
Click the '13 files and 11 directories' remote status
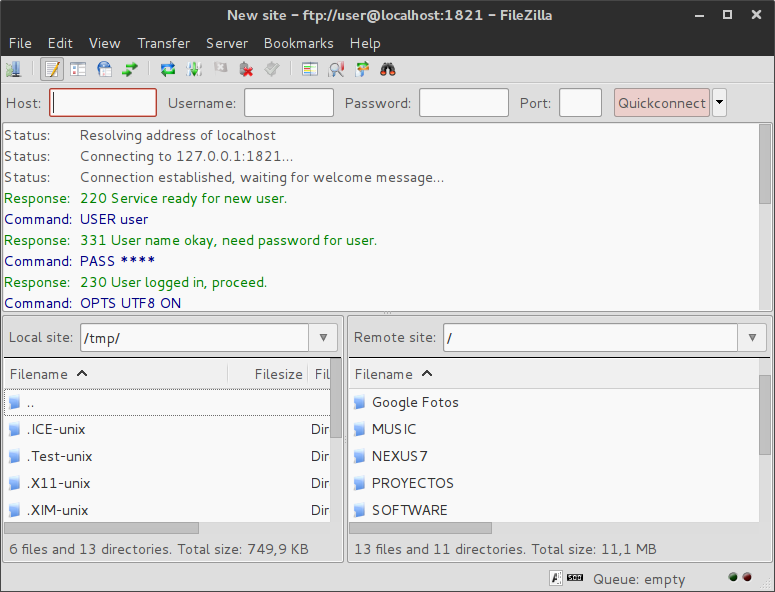505,549
